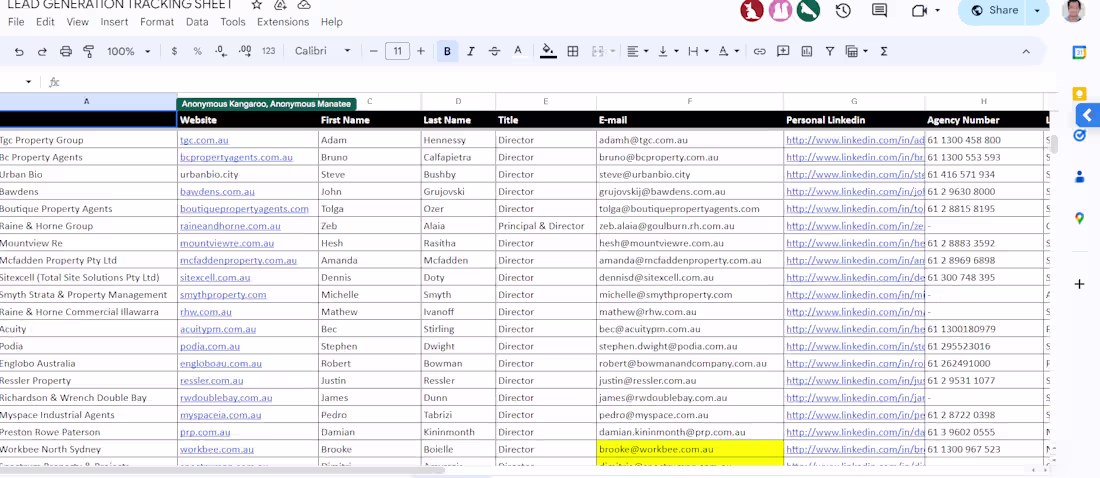Click the borders grid icon
Image resolution: width=1100 pixels, height=478 pixels.
click(573, 51)
